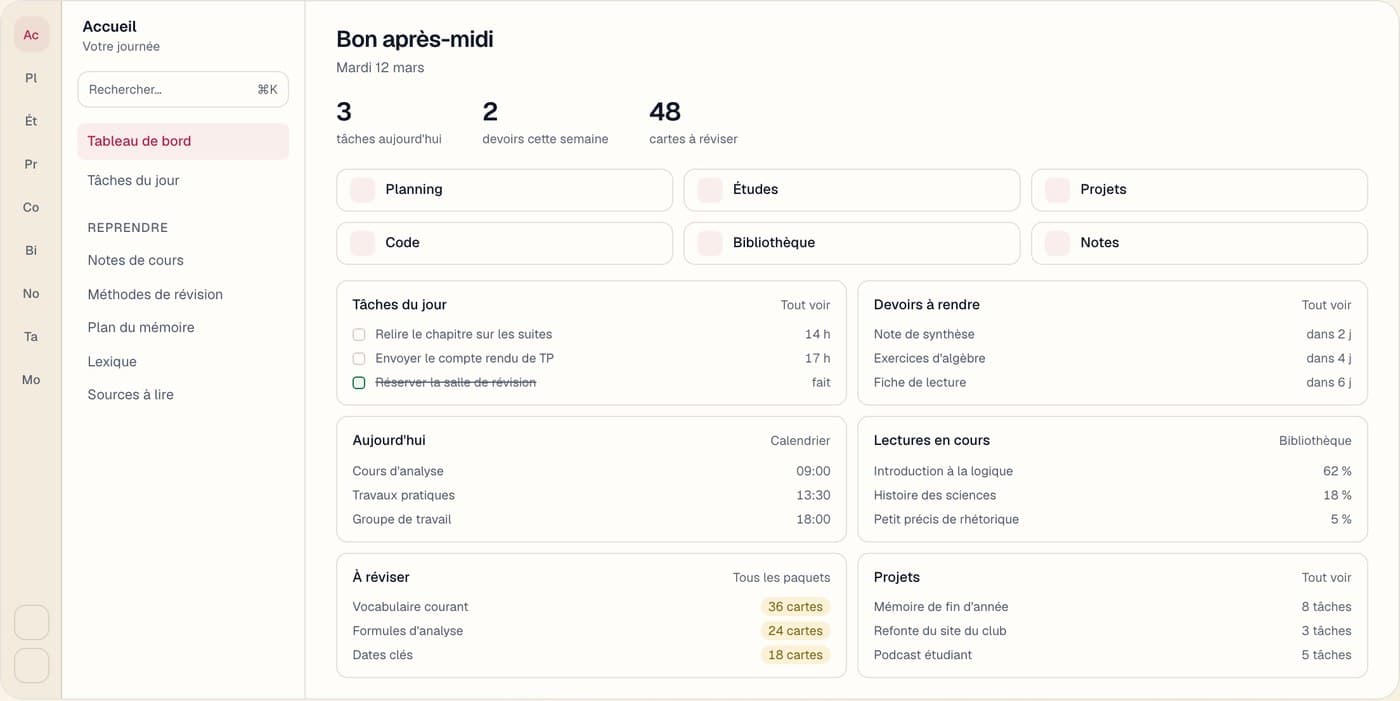Select Fiche de lecture assignment
This screenshot has width=1400, height=701.
coord(1112,383)
